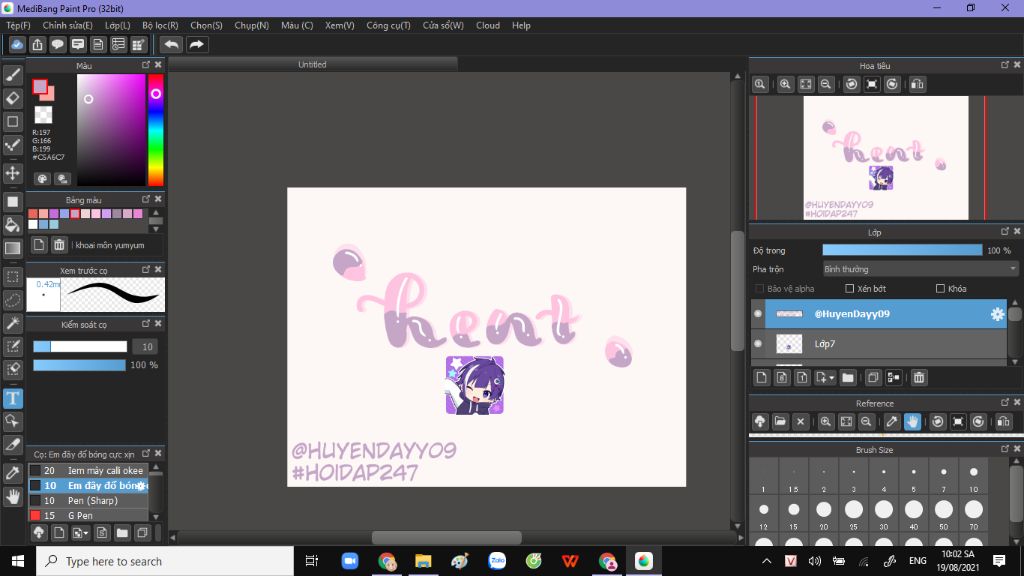Select the Eraser tool

click(x=12, y=99)
